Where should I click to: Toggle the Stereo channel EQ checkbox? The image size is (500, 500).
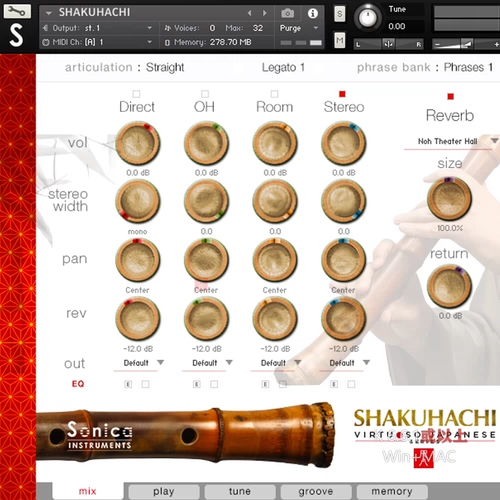[351, 384]
